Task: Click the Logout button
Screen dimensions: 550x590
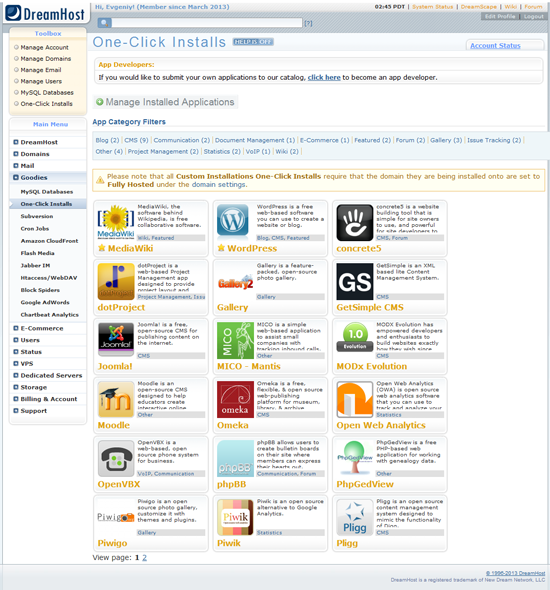Action: coord(533,17)
